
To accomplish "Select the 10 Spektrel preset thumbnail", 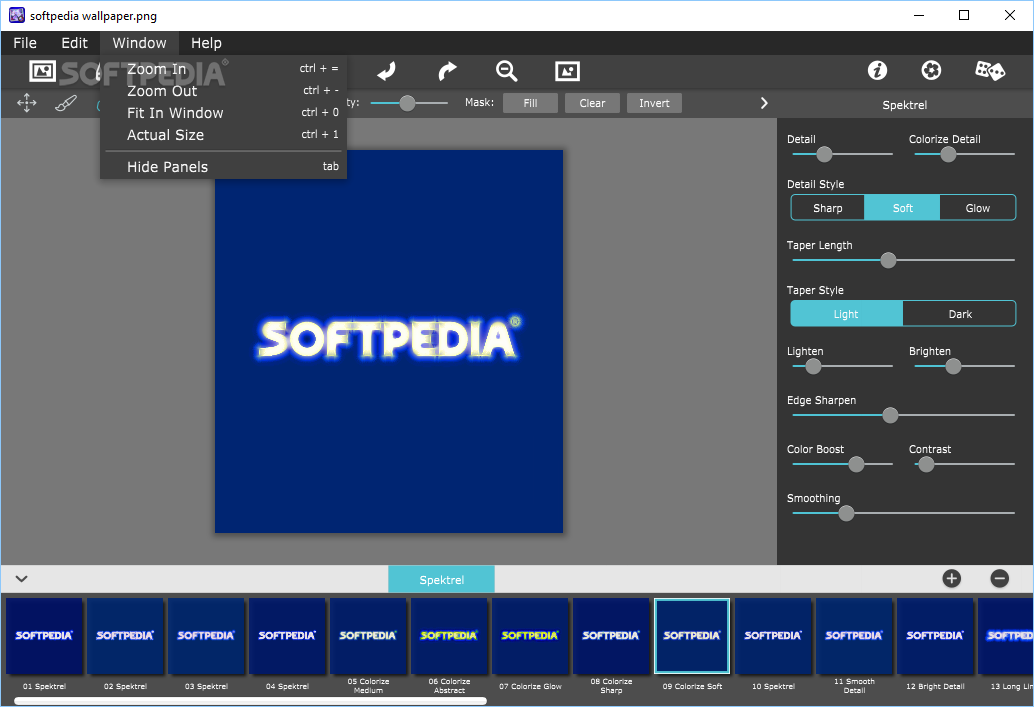I will pyautogui.click(x=773, y=636).
